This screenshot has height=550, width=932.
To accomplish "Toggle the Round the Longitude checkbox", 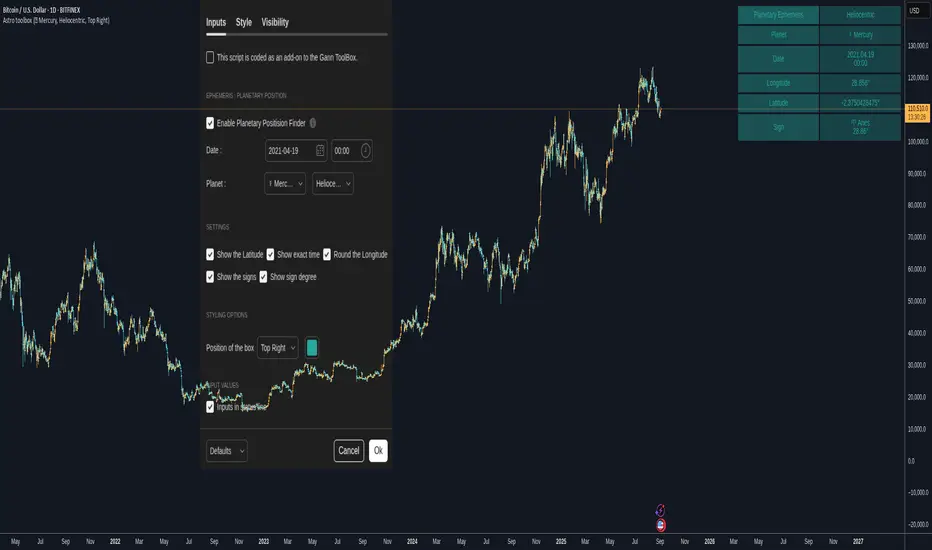I will point(327,255).
